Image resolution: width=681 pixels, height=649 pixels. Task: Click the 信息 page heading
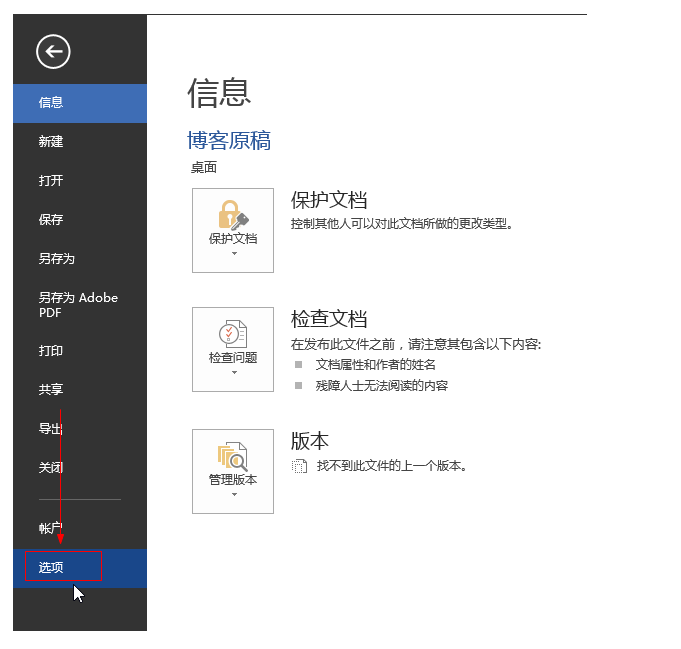pyautogui.click(x=219, y=93)
